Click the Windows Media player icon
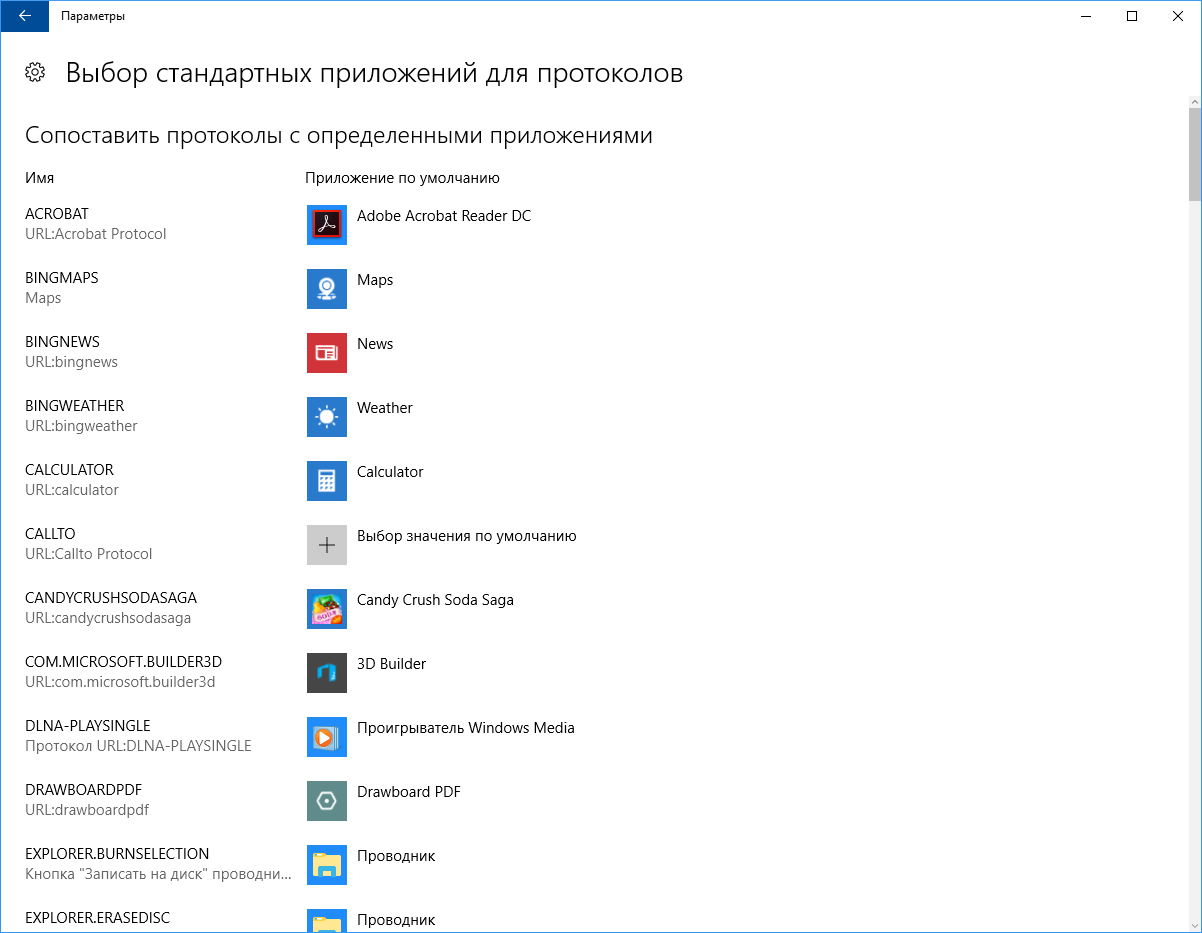The height and width of the screenshot is (933, 1202). (x=326, y=737)
